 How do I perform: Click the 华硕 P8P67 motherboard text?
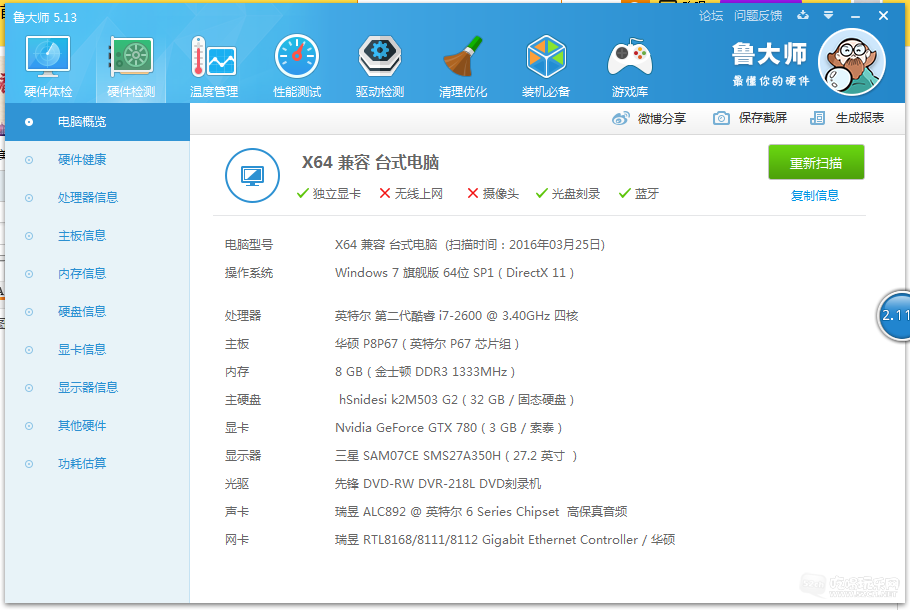[x=427, y=344]
